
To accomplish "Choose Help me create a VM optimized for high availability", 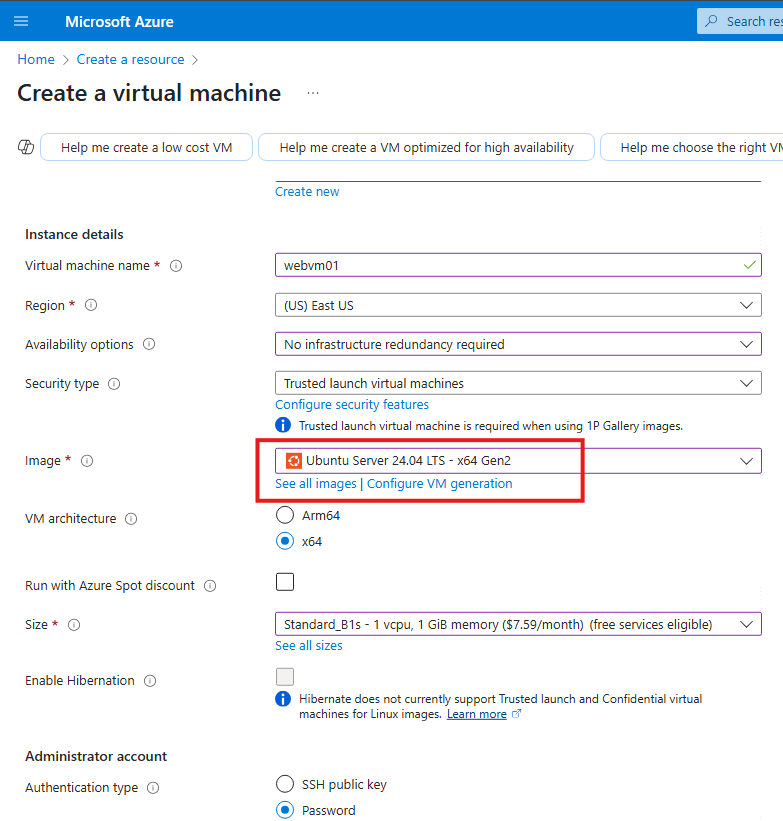I will pyautogui.click(x=426, y=147).
